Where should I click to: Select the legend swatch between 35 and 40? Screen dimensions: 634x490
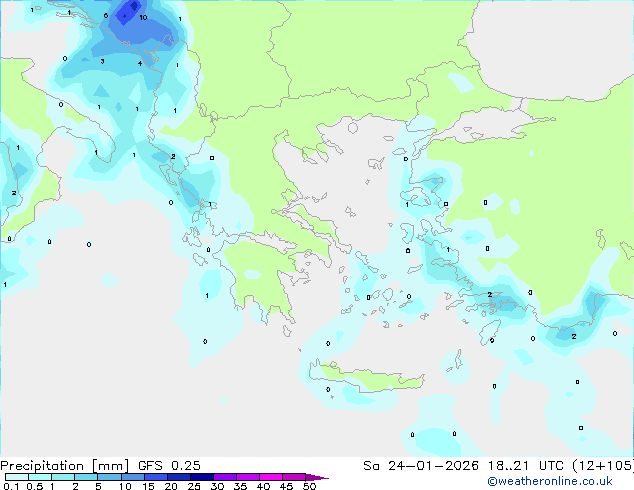pos(248,477)
